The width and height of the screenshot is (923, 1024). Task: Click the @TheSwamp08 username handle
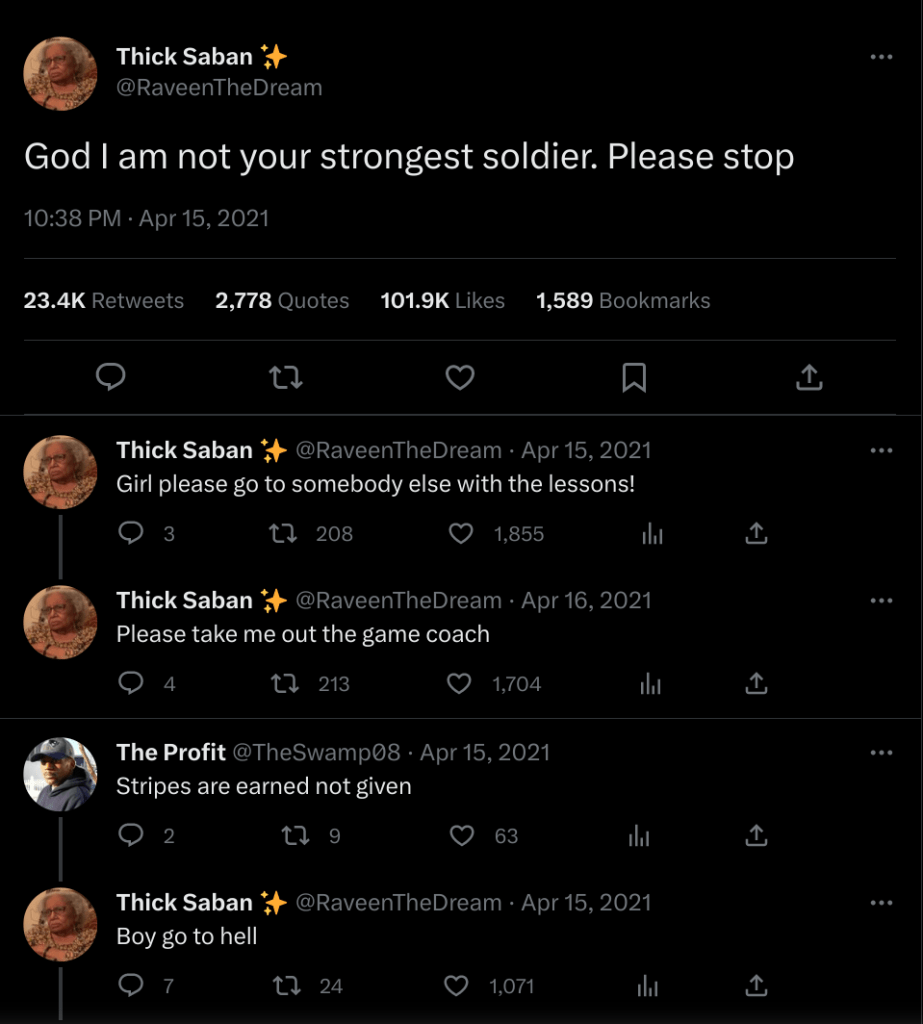click(x=316, y=752)
